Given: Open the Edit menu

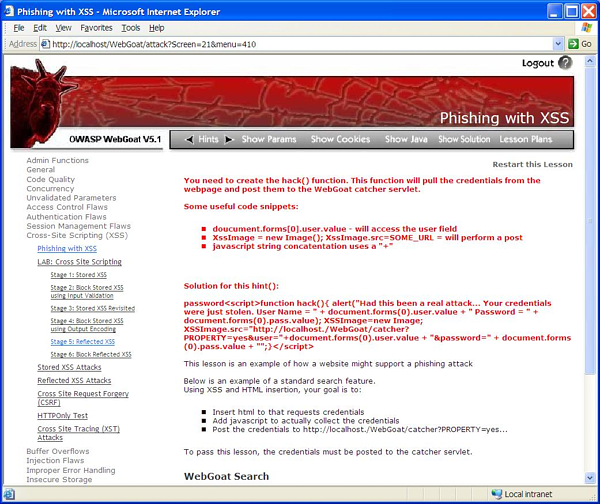Looking at the screenshot, I should [x=40, y=28].
